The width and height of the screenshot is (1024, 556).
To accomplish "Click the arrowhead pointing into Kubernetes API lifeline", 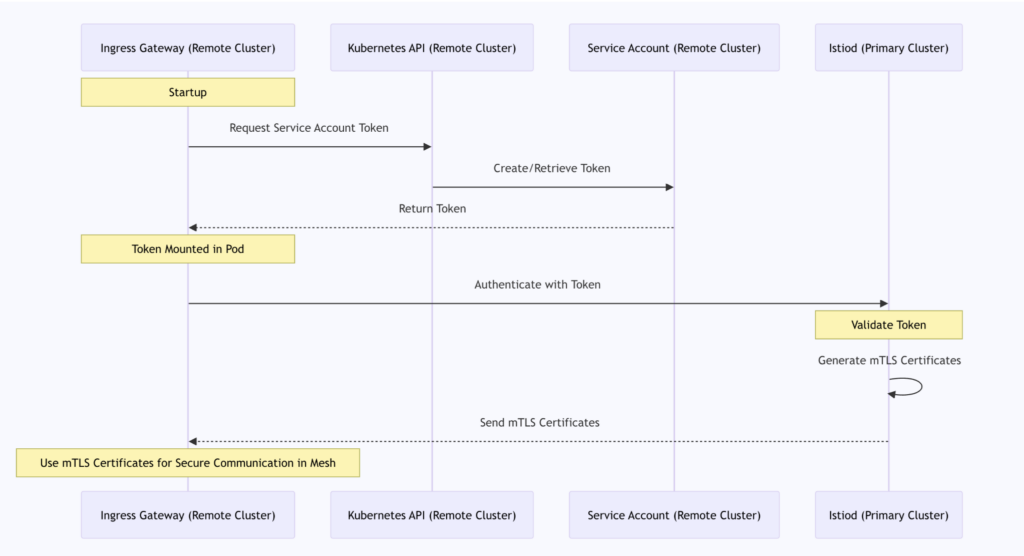I will pyautogui.click(x=426, y=147).
